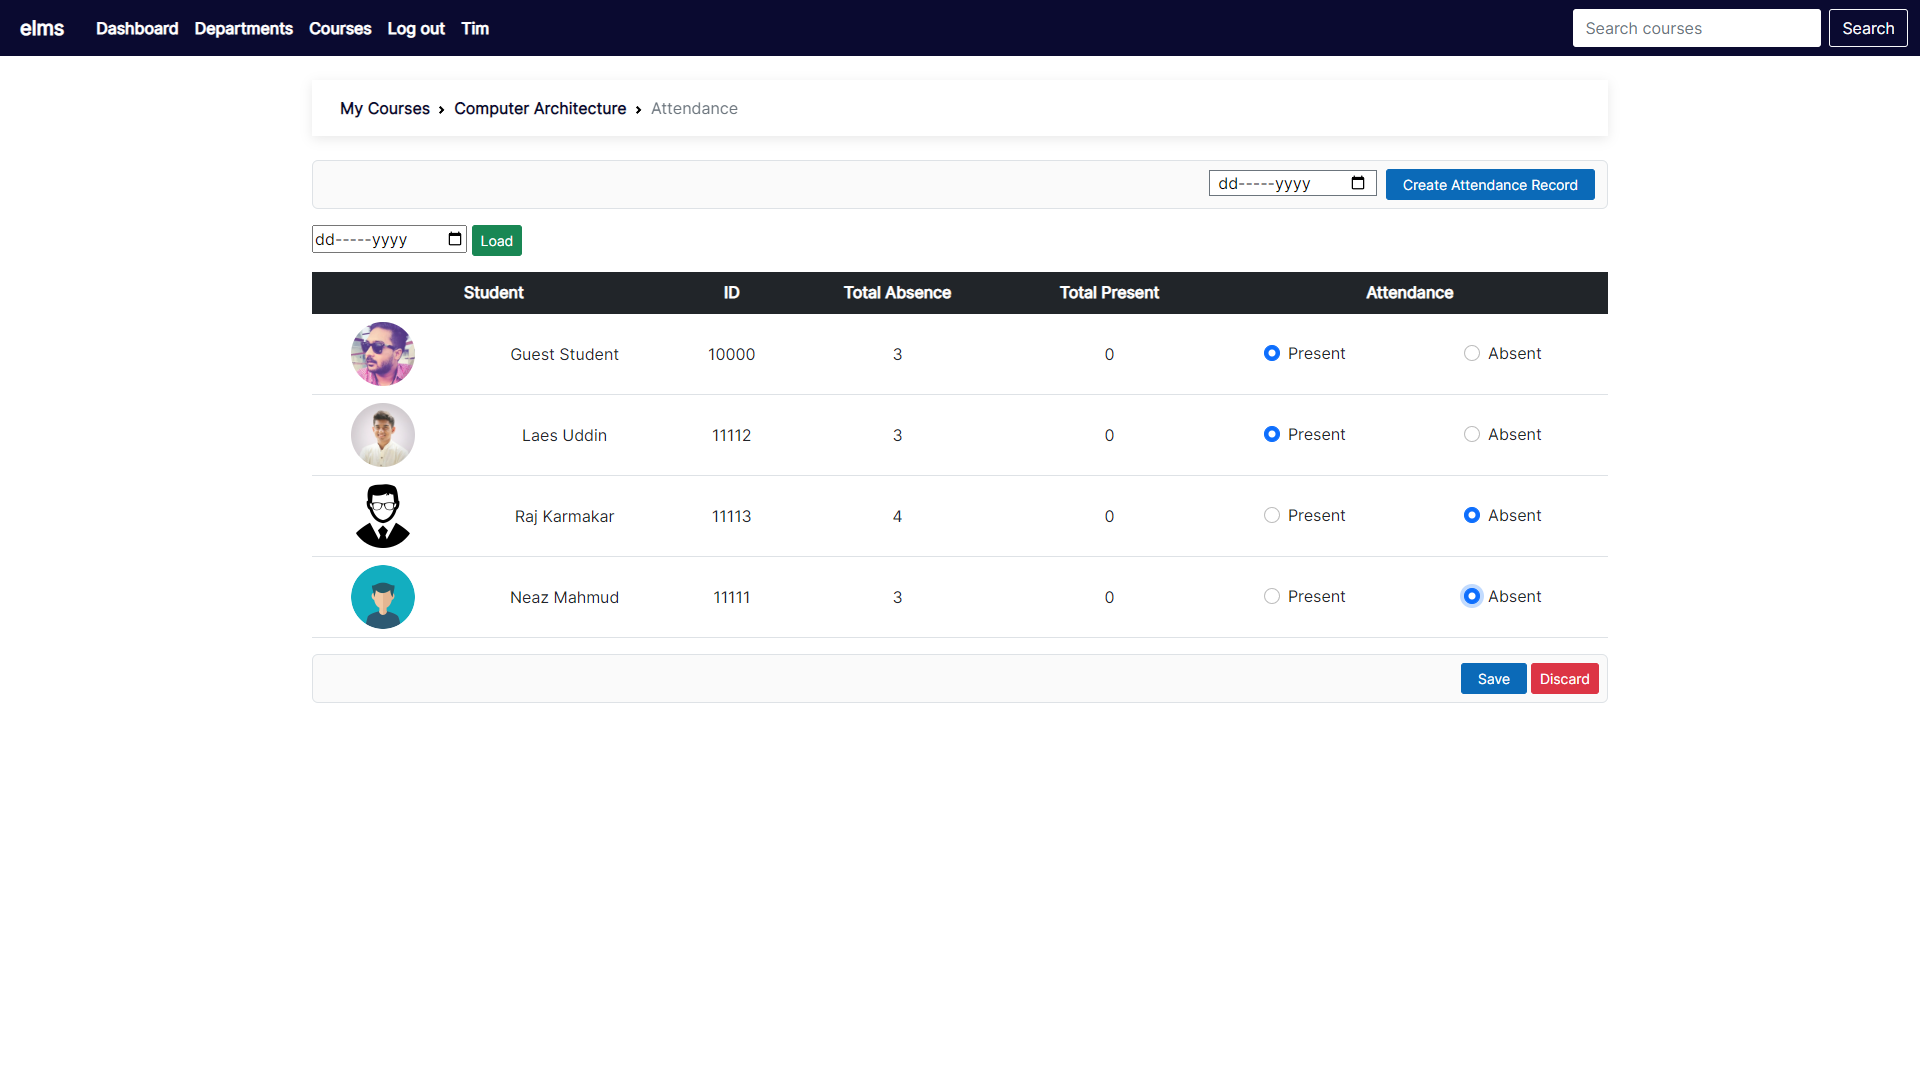The height and width of the screenshot is (1080, 1920).
Task: Click the green Load button
Action: click(497, 241)
